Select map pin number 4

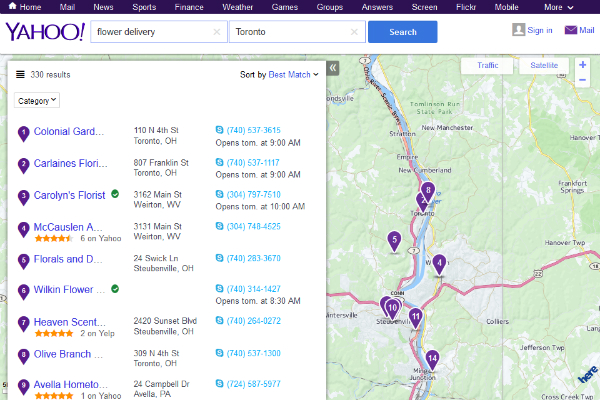(439, 264)
